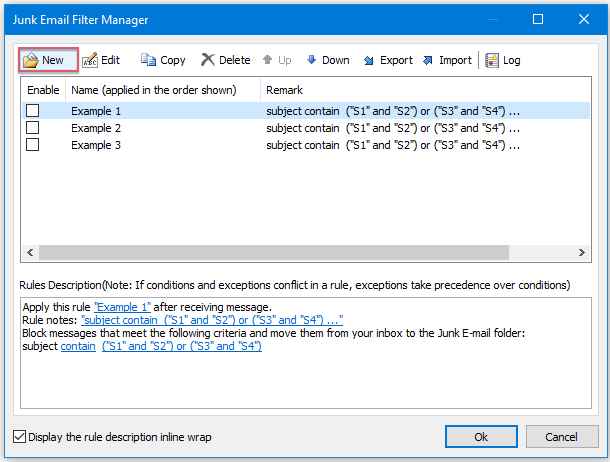Click the left arrow of horizontal scrollbar
Screen dimensions: 610x462
30,252
